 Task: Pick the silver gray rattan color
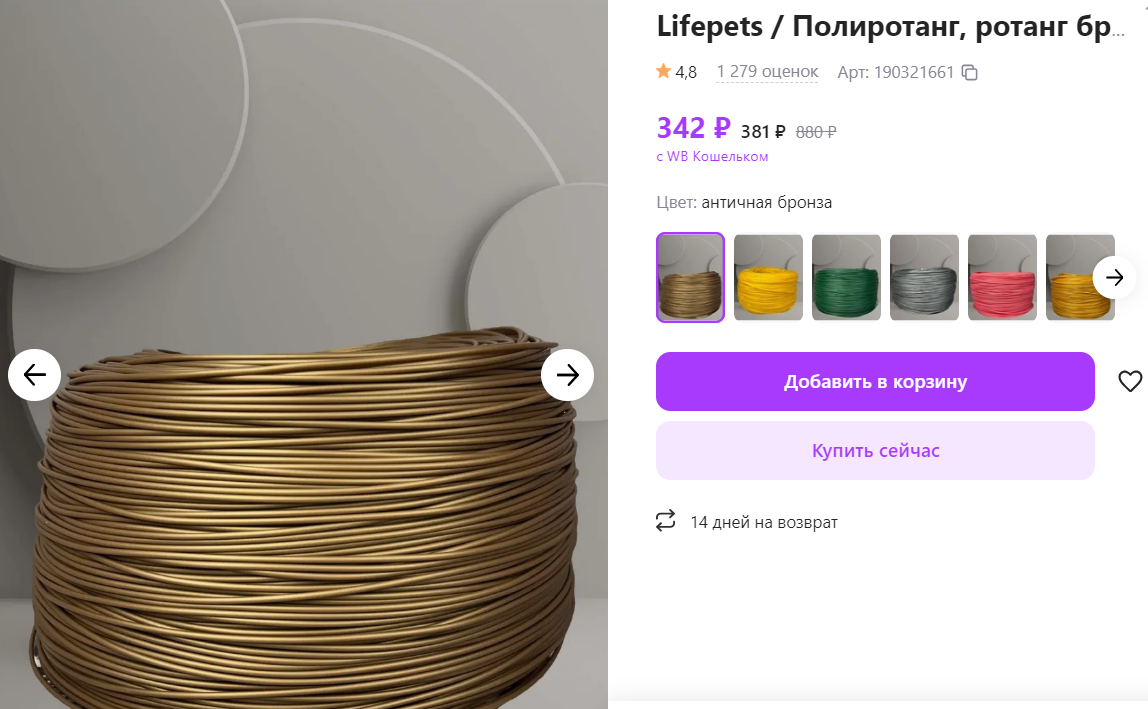point(924,278)
